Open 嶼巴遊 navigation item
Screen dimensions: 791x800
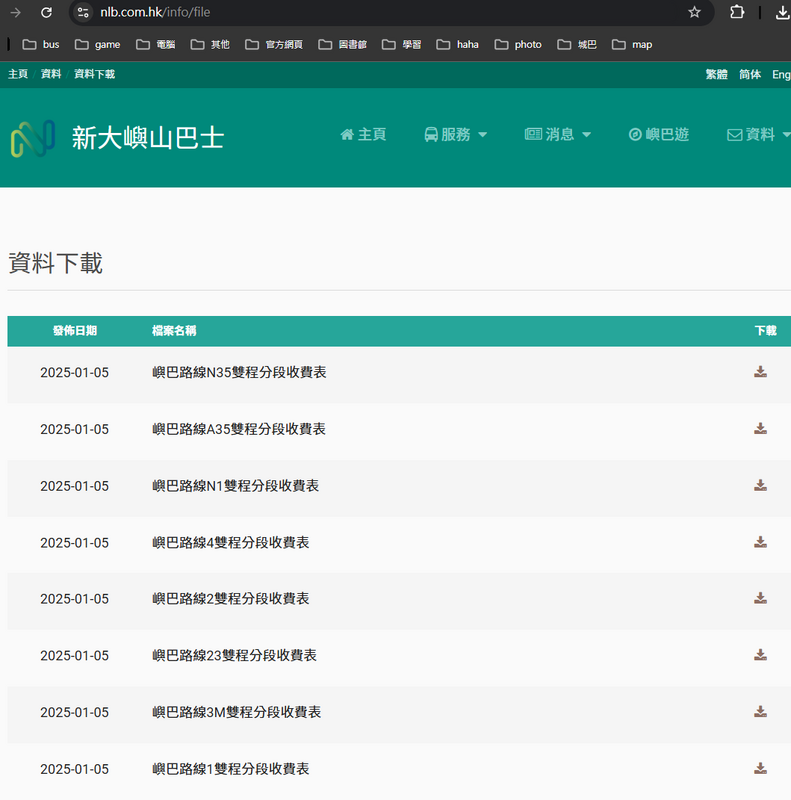(x=659, y=135)
